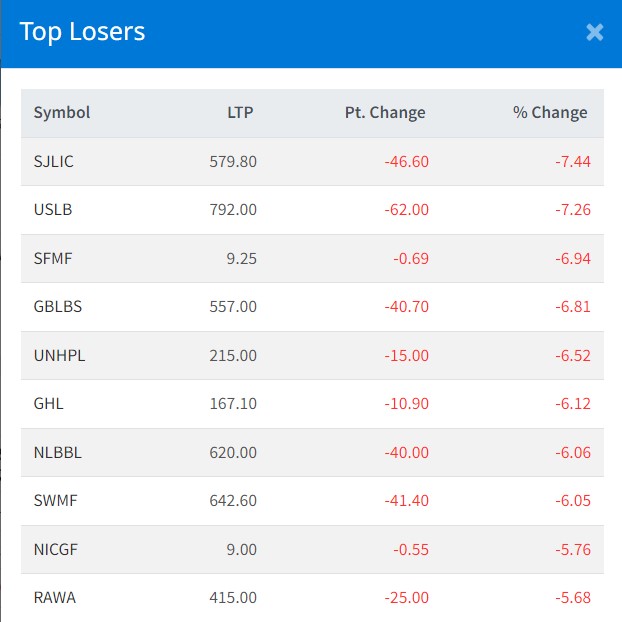
Task: Close the Top Losers dialog
Action: (594, 32)
